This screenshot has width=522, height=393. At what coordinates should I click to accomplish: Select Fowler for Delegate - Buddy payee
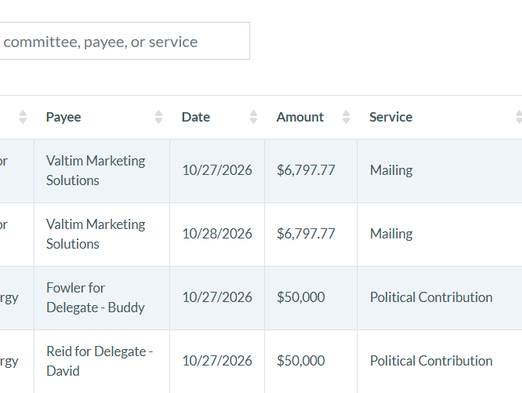coord(96,297)
